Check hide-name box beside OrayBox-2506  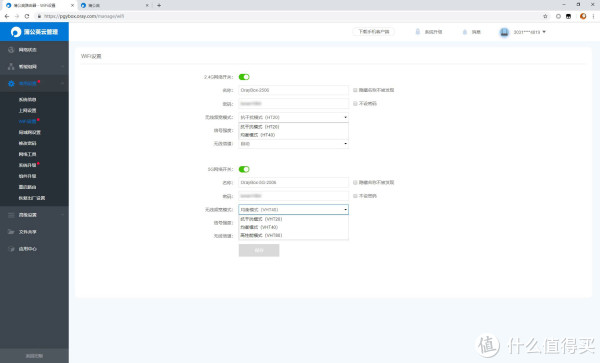(x=355, y=90)
